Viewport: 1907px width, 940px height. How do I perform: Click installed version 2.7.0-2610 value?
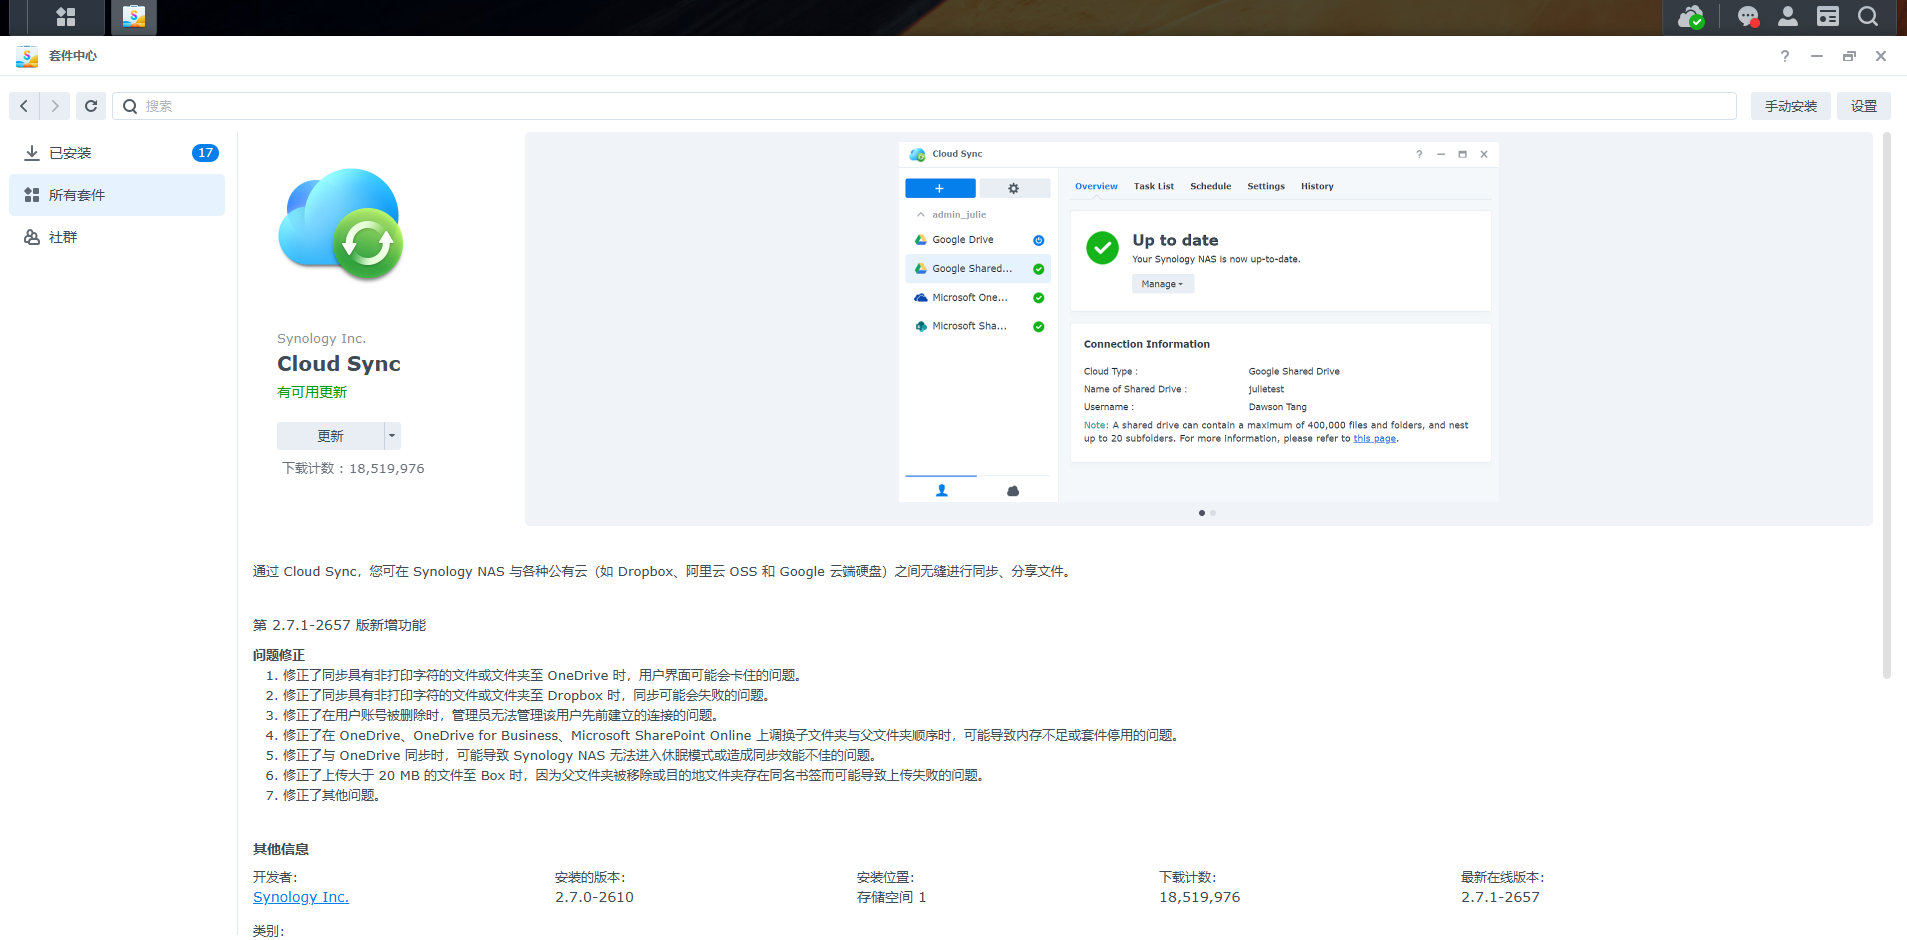click(x=594, y=897)
